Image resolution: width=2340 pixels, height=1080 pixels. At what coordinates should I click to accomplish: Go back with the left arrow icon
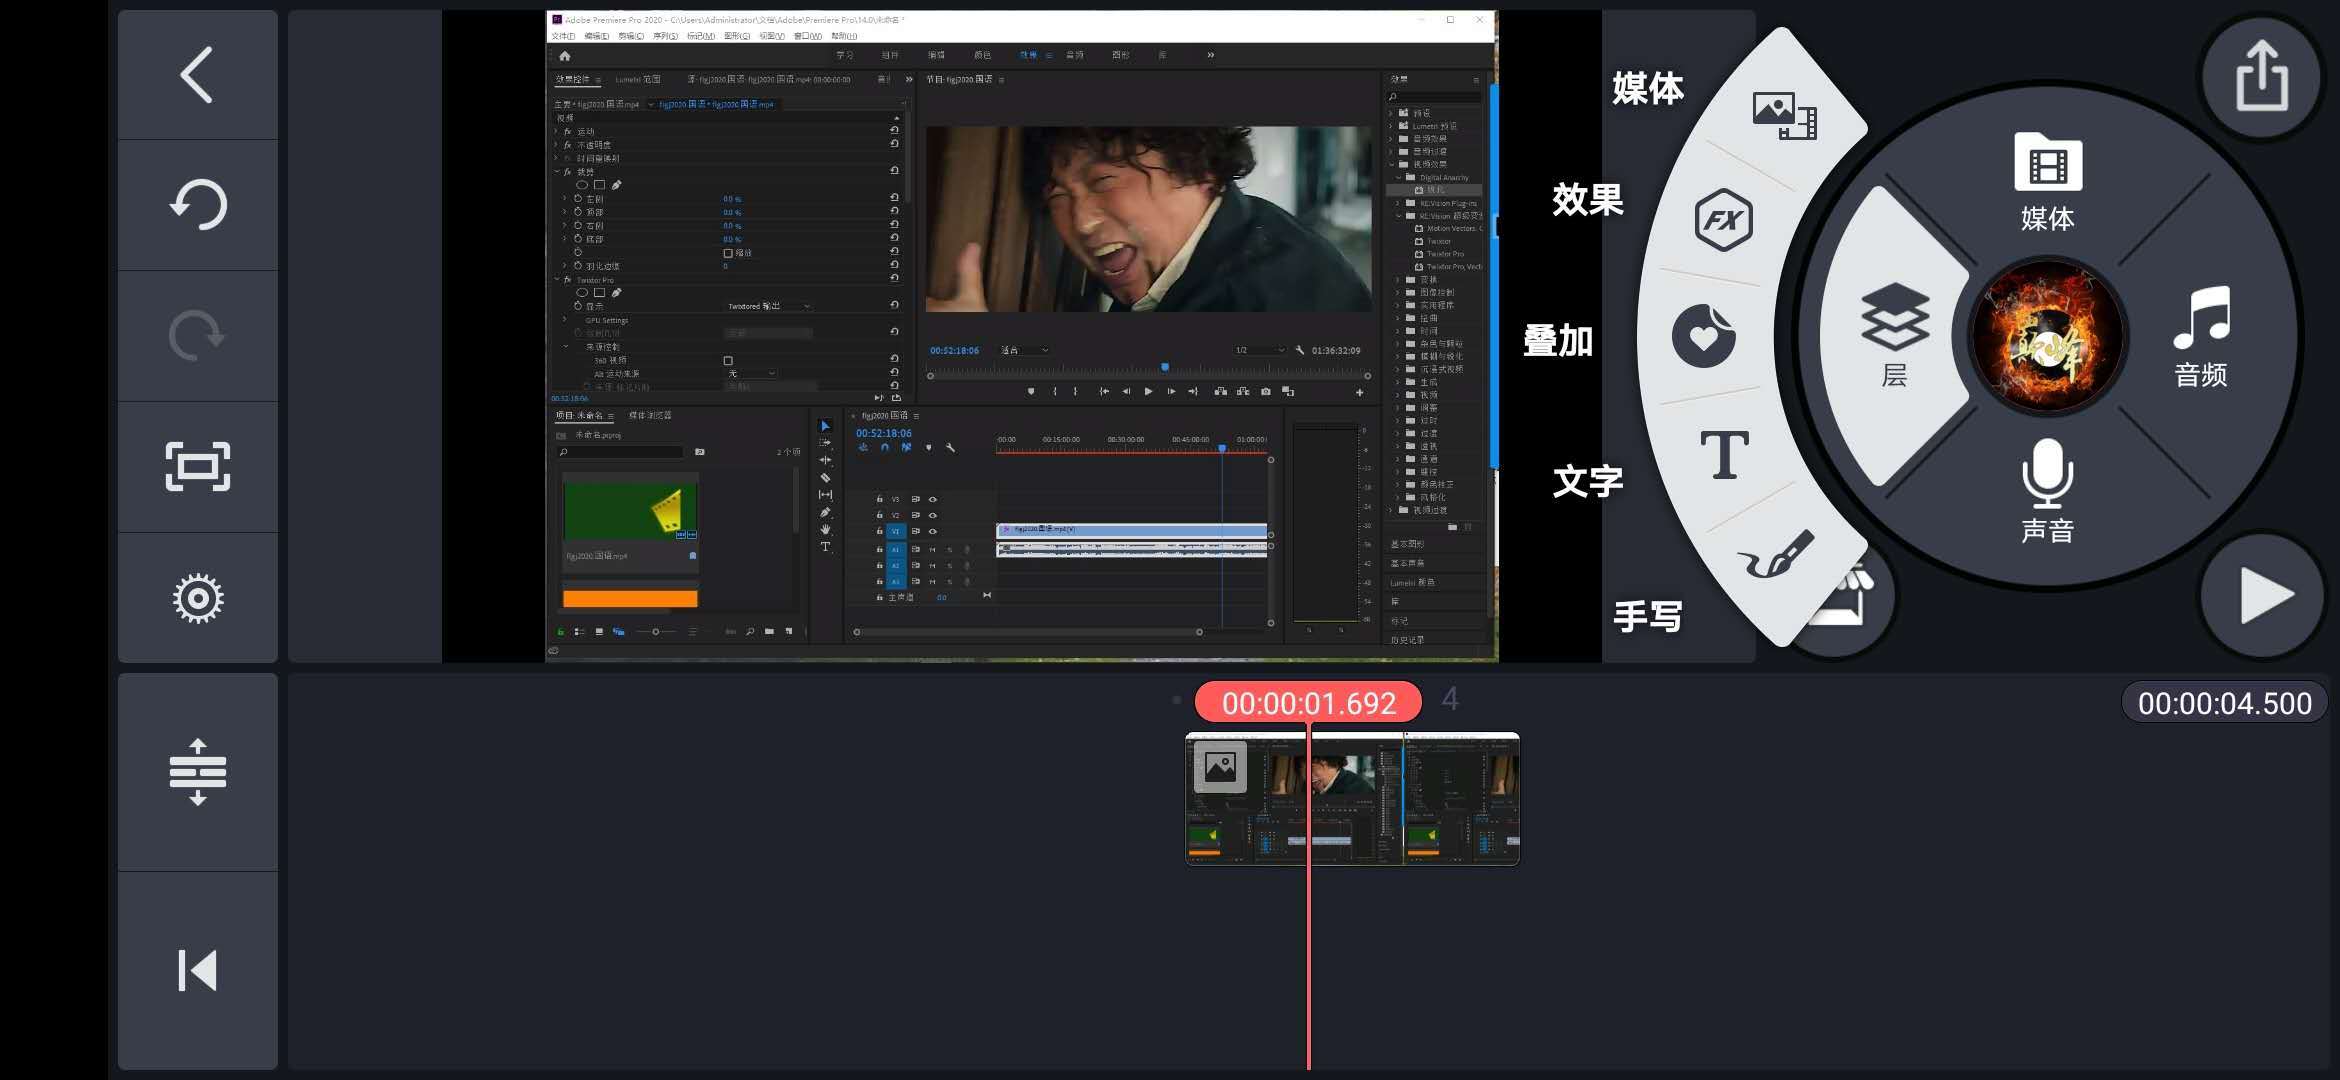197,75
